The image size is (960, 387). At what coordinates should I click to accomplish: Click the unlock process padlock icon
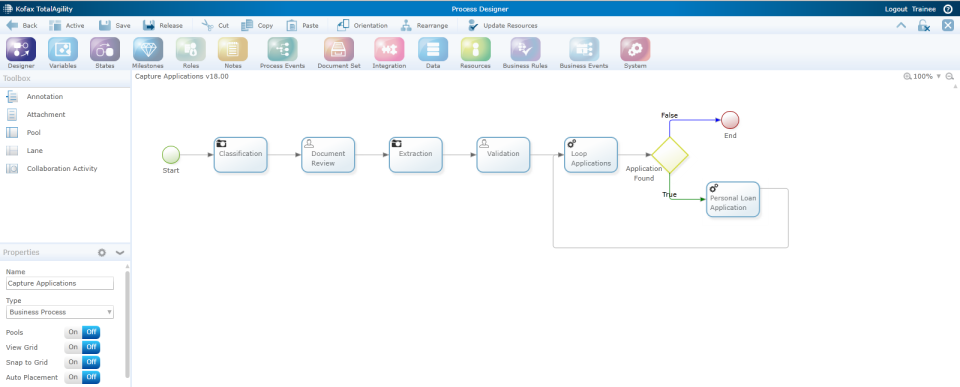point(924,26)
